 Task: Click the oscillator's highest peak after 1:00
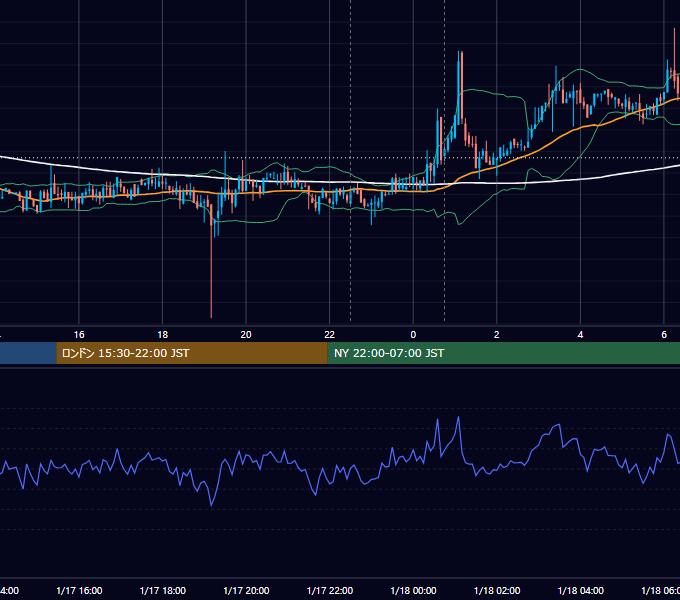458,417
